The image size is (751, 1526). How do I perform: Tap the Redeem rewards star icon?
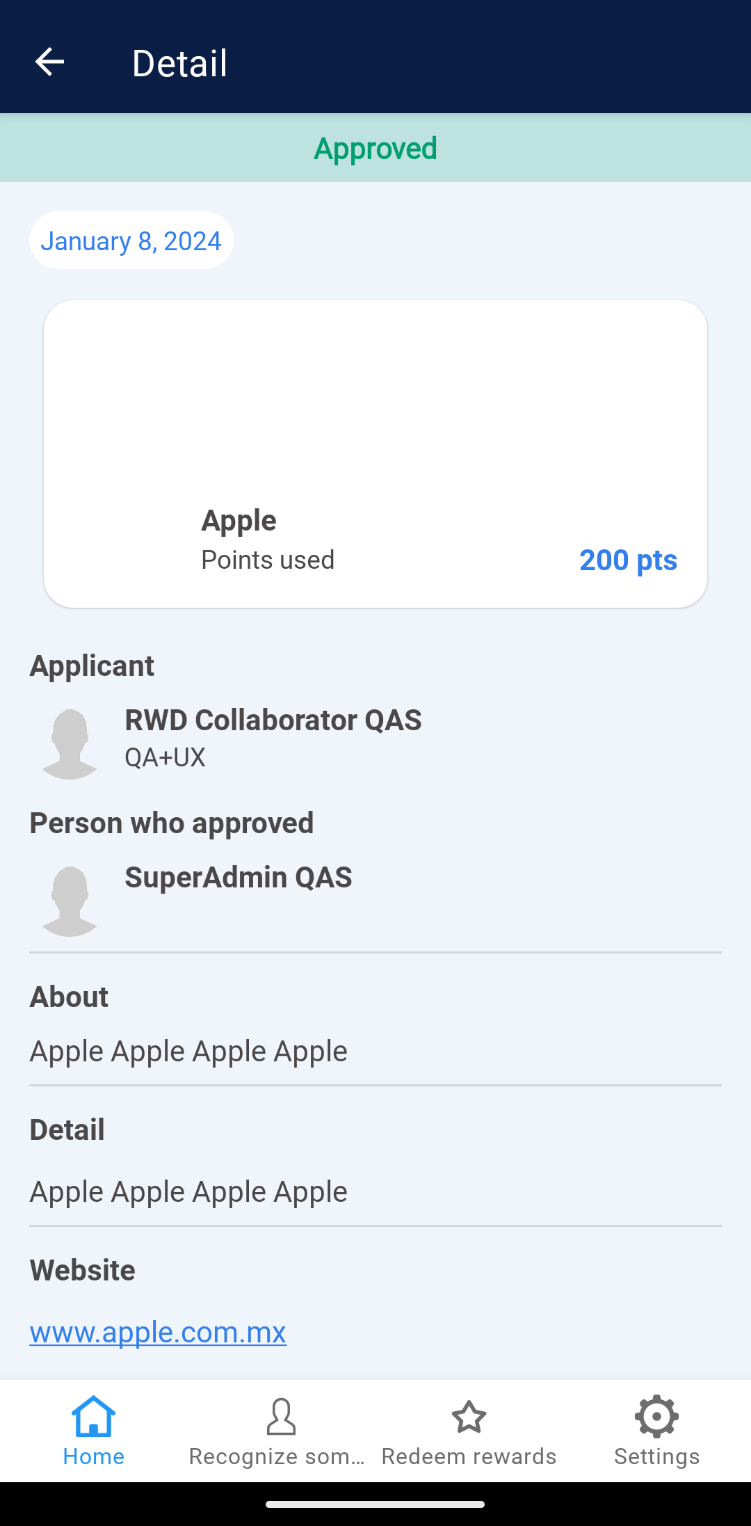pyautogui.click(x=469, y=1416)
